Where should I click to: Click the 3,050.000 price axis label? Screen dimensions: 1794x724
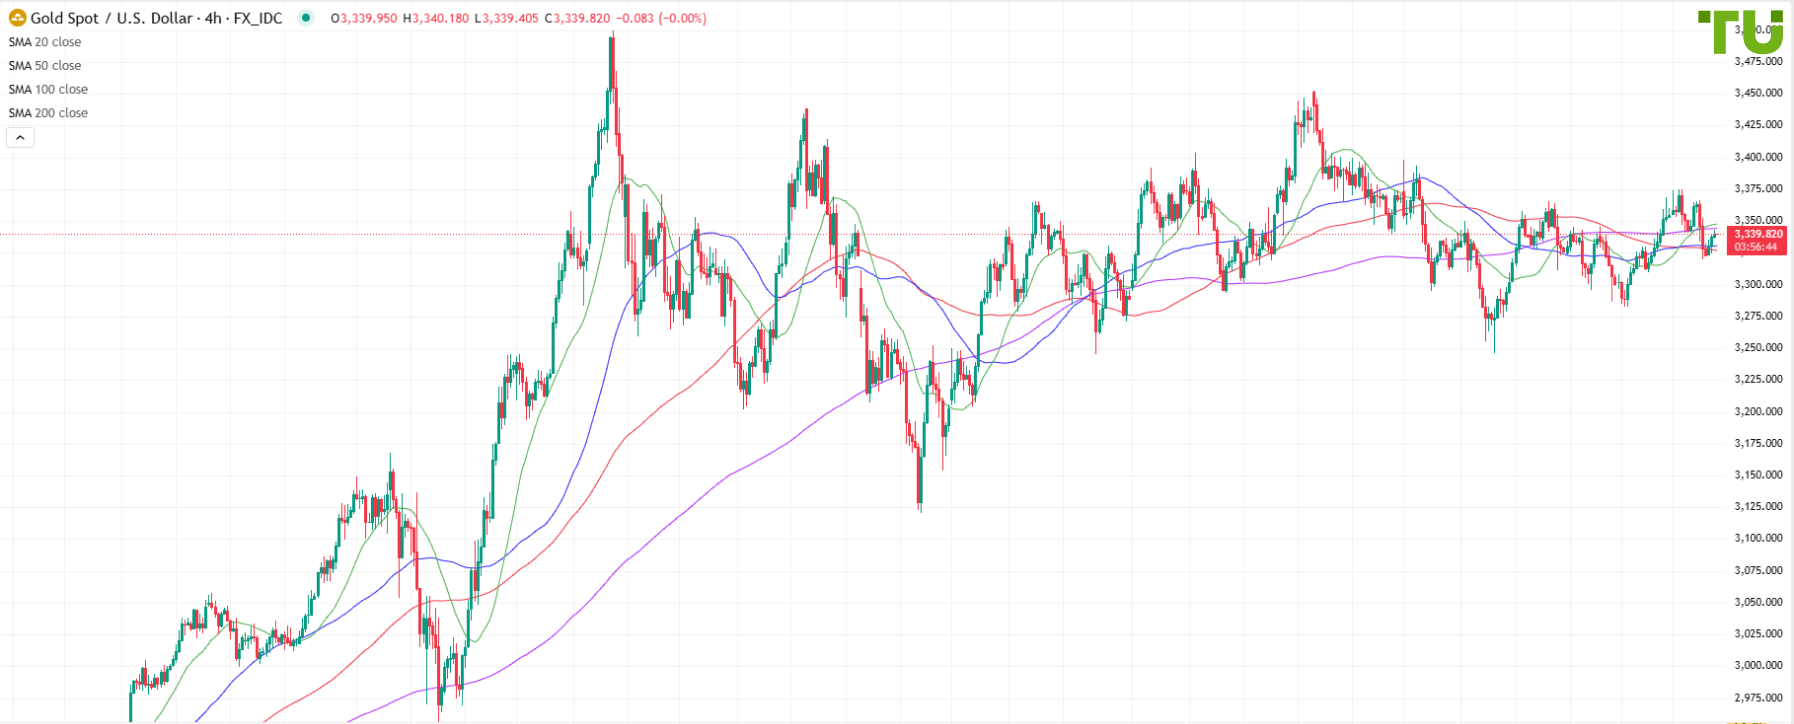(x=1758, y=602)
